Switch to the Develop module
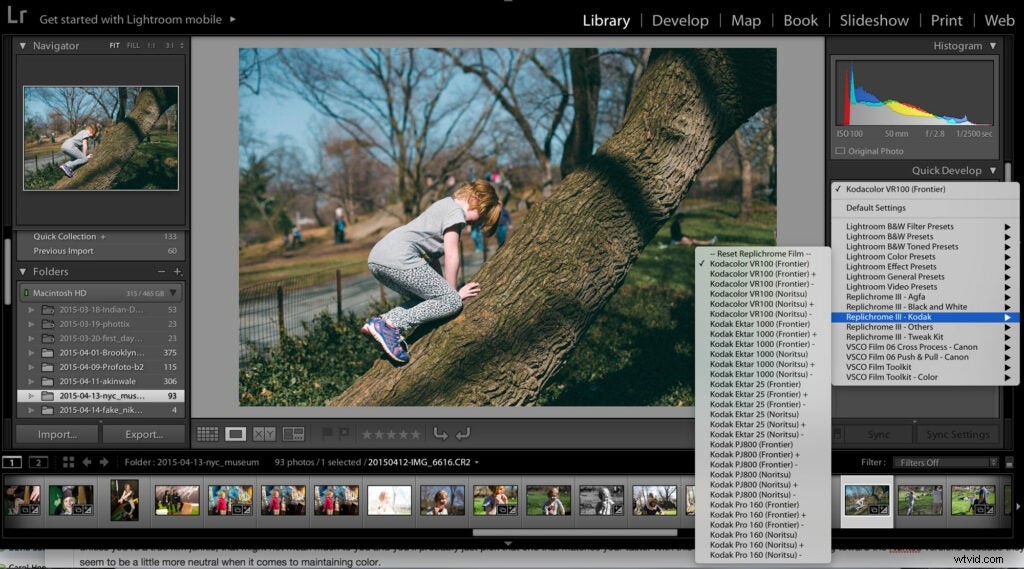Screen dimensions: 1024x569 (680, 20)
